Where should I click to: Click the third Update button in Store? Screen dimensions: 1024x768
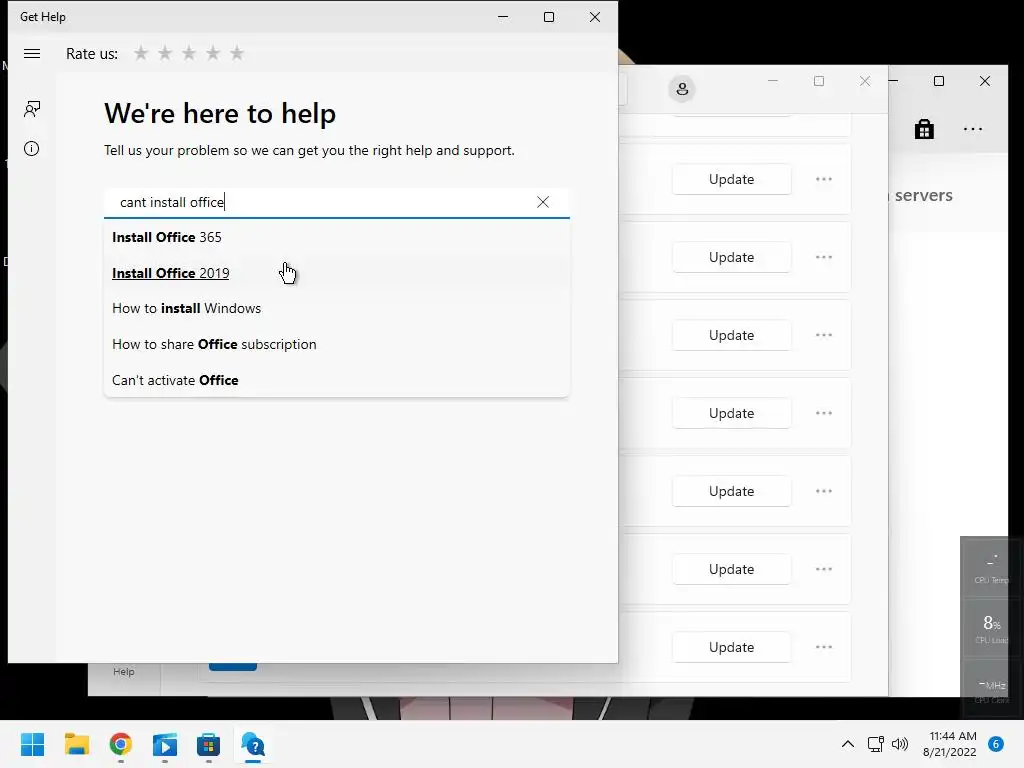pos(731,335)
